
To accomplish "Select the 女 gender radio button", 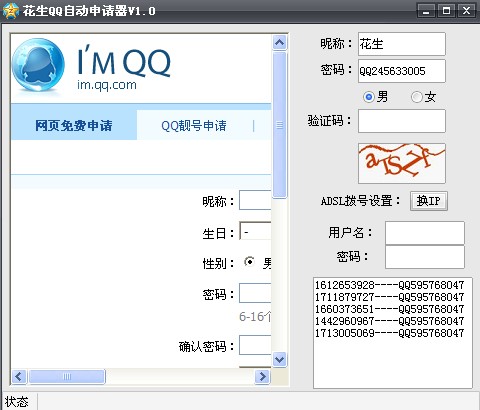I will pyautogui.click(x=417, y=97).
